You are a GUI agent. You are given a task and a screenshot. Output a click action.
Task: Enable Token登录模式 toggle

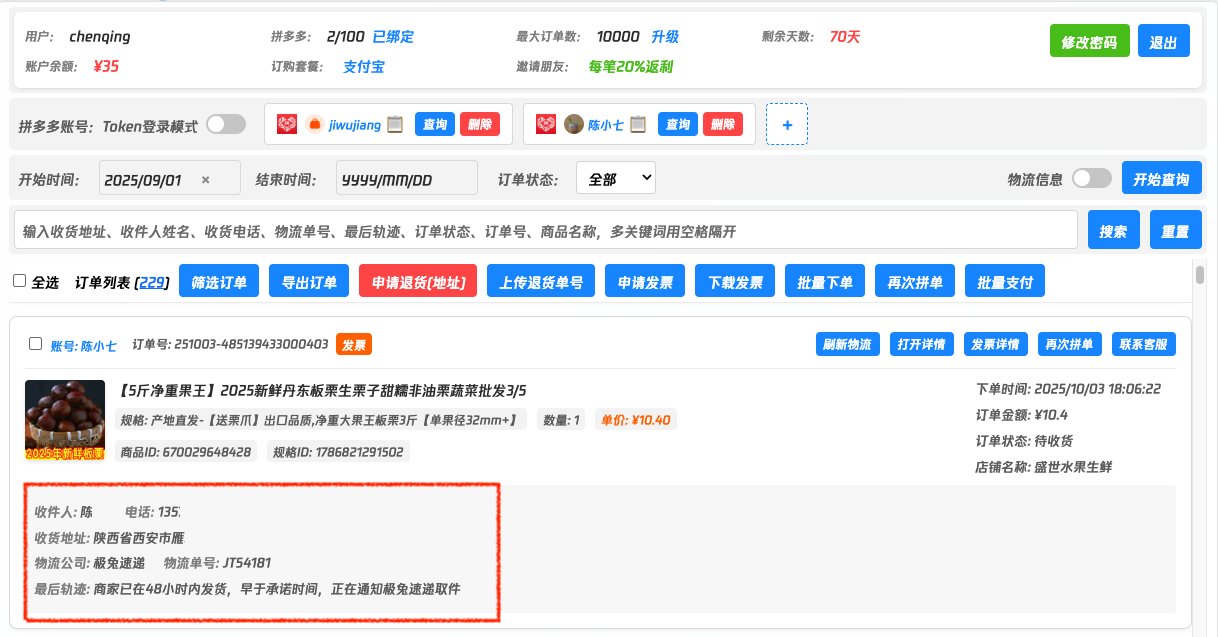226,125
